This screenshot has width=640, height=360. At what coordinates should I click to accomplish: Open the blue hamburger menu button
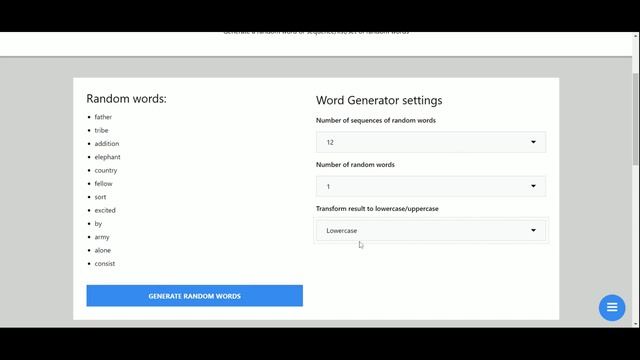[612, 307]
